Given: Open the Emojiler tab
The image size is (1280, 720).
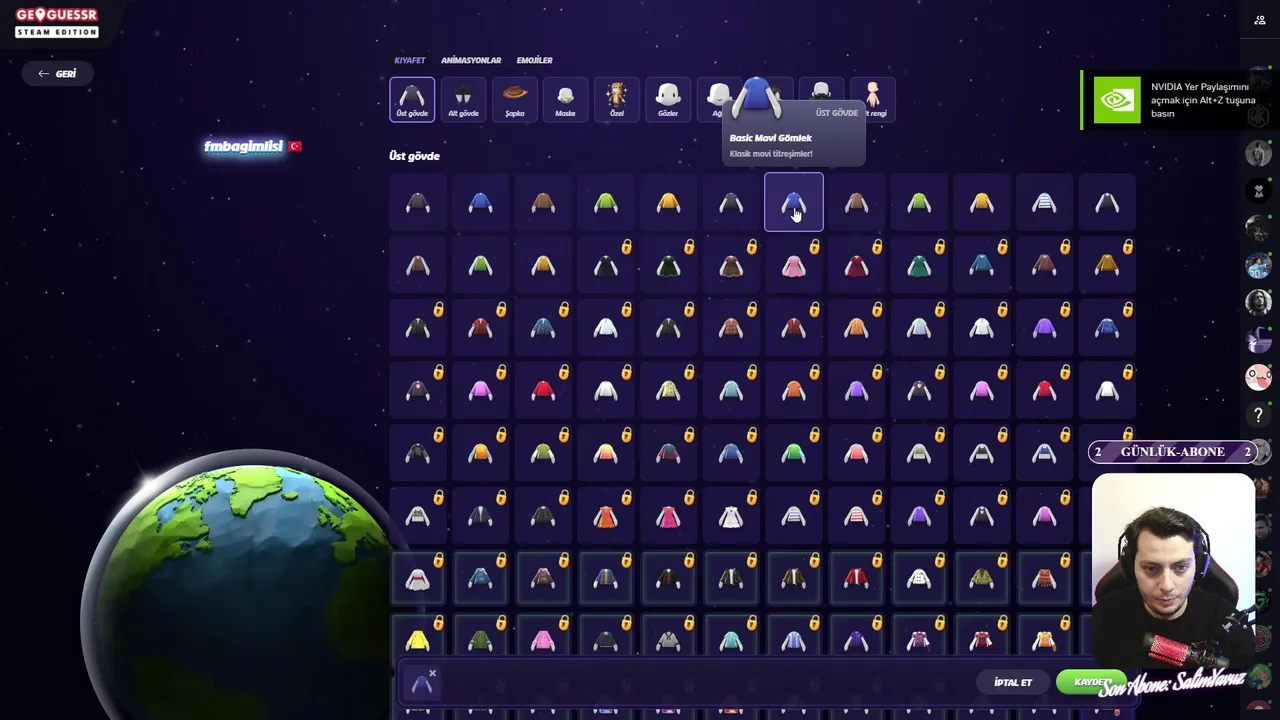Looking at the screenshot, I should pos(534,60).
